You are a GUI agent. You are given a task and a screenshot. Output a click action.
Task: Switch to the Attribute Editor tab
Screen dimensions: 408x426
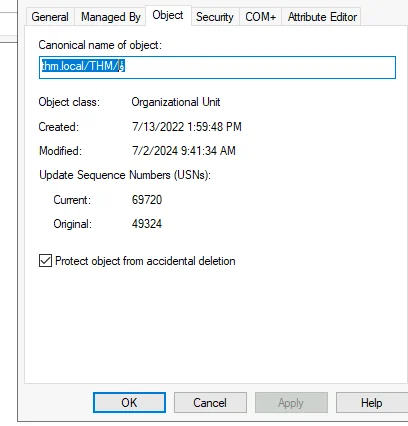322,17
